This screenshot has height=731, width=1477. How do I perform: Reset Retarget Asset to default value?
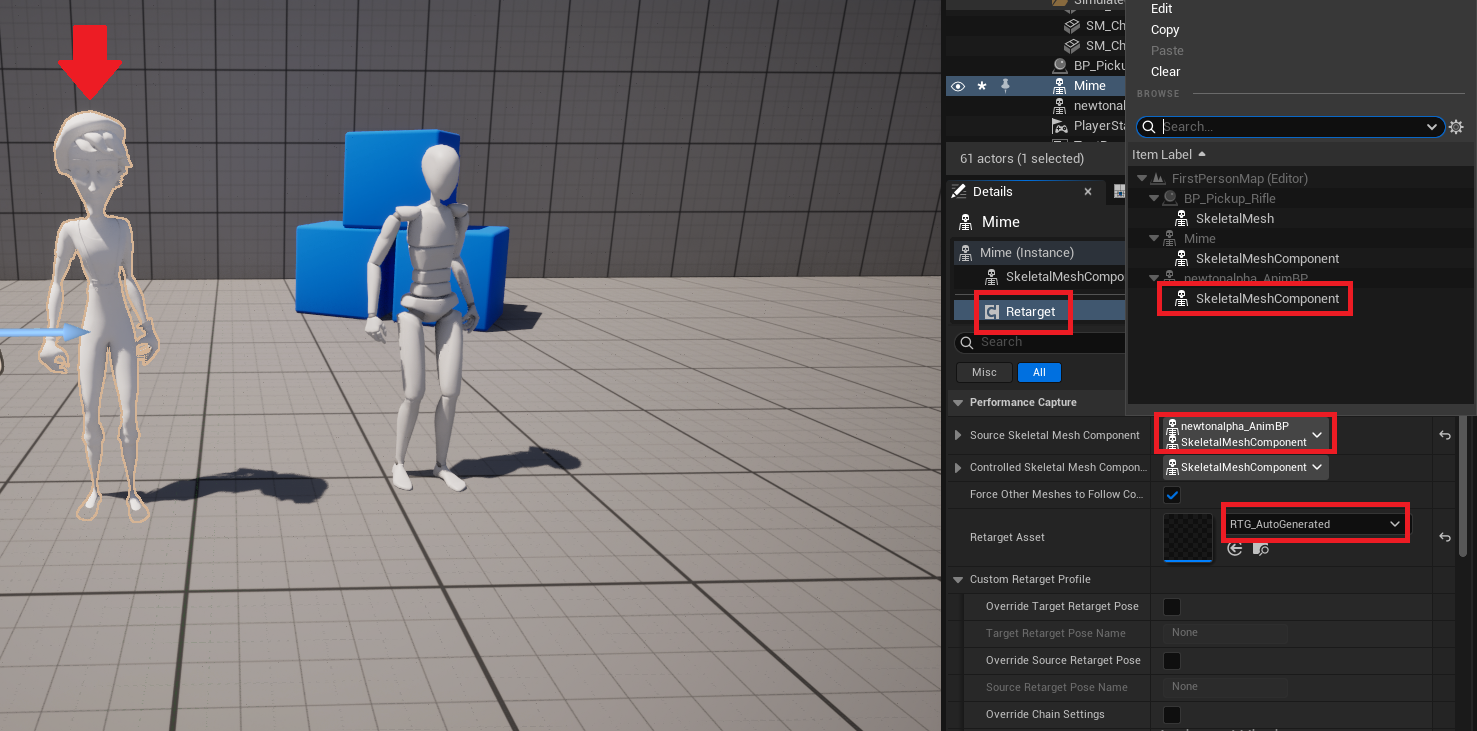coord(1445,537)
